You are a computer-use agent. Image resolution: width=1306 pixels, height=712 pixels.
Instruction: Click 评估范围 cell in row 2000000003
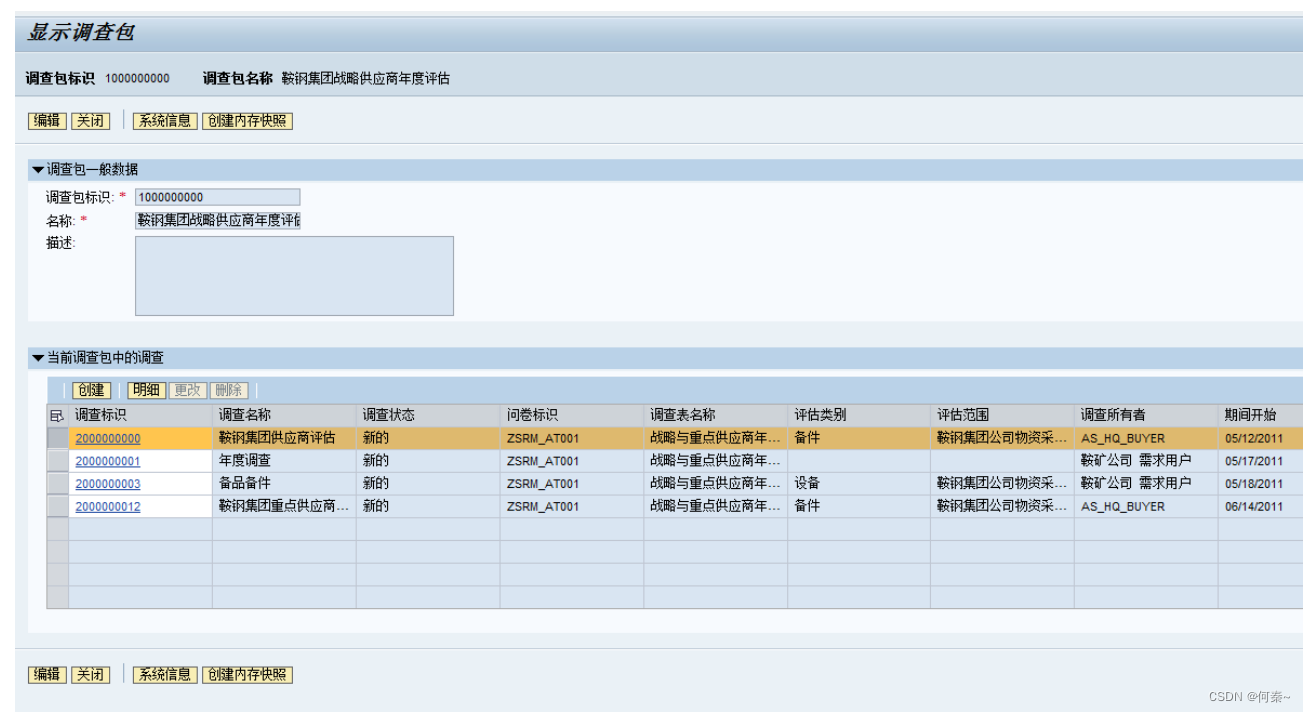[1003, 484]
